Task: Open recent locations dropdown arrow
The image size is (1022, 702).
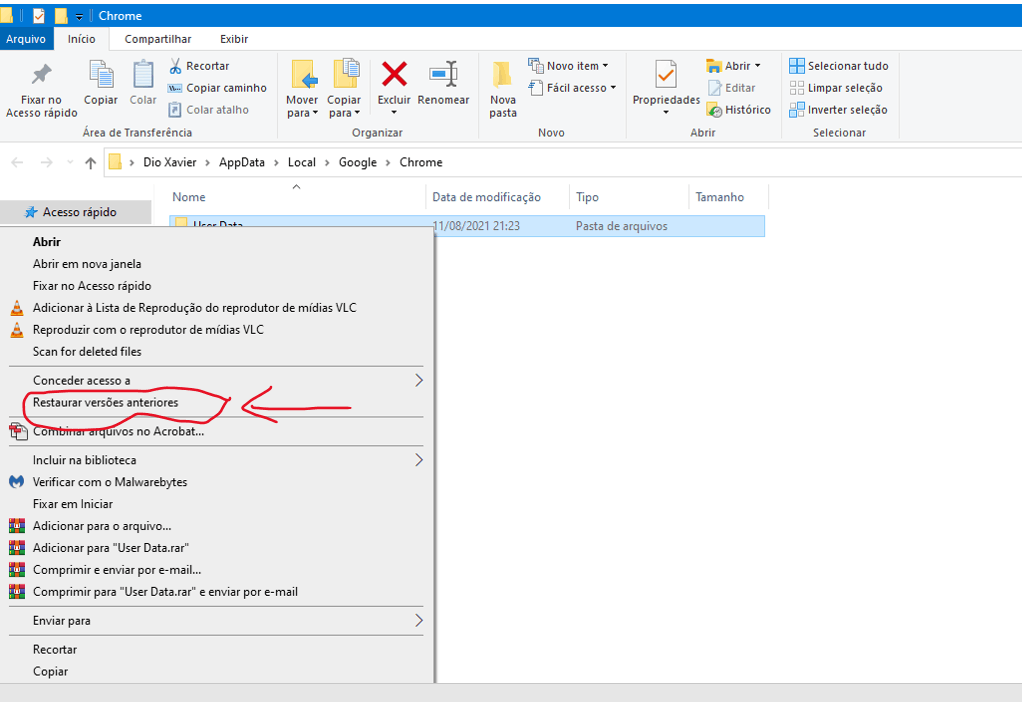Action: pos(70,162)
